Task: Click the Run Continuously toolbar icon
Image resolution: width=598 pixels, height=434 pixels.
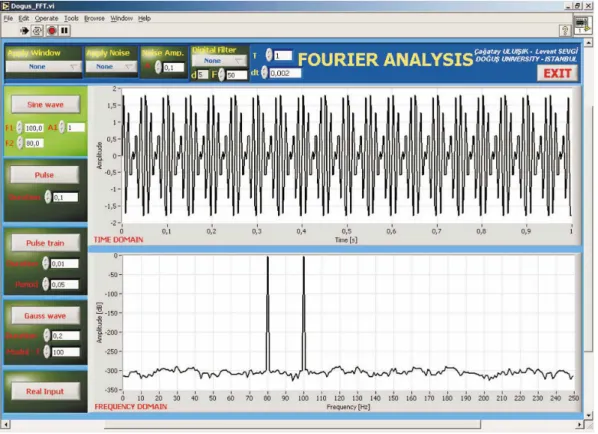Action: coord(37,31)
